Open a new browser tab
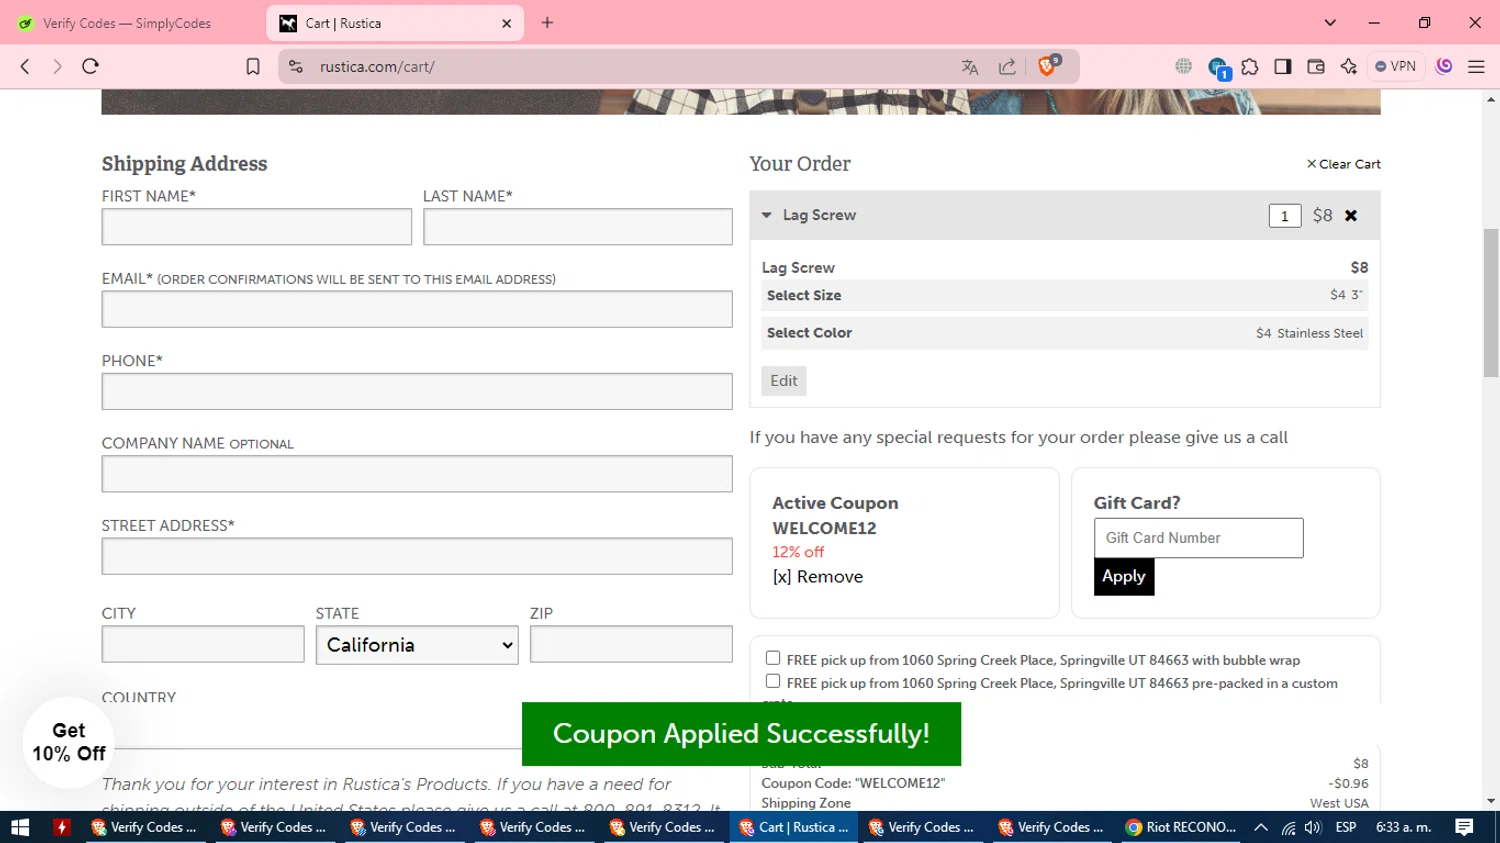The width and height of the screenshot is (1500, 843). [547, 23]
